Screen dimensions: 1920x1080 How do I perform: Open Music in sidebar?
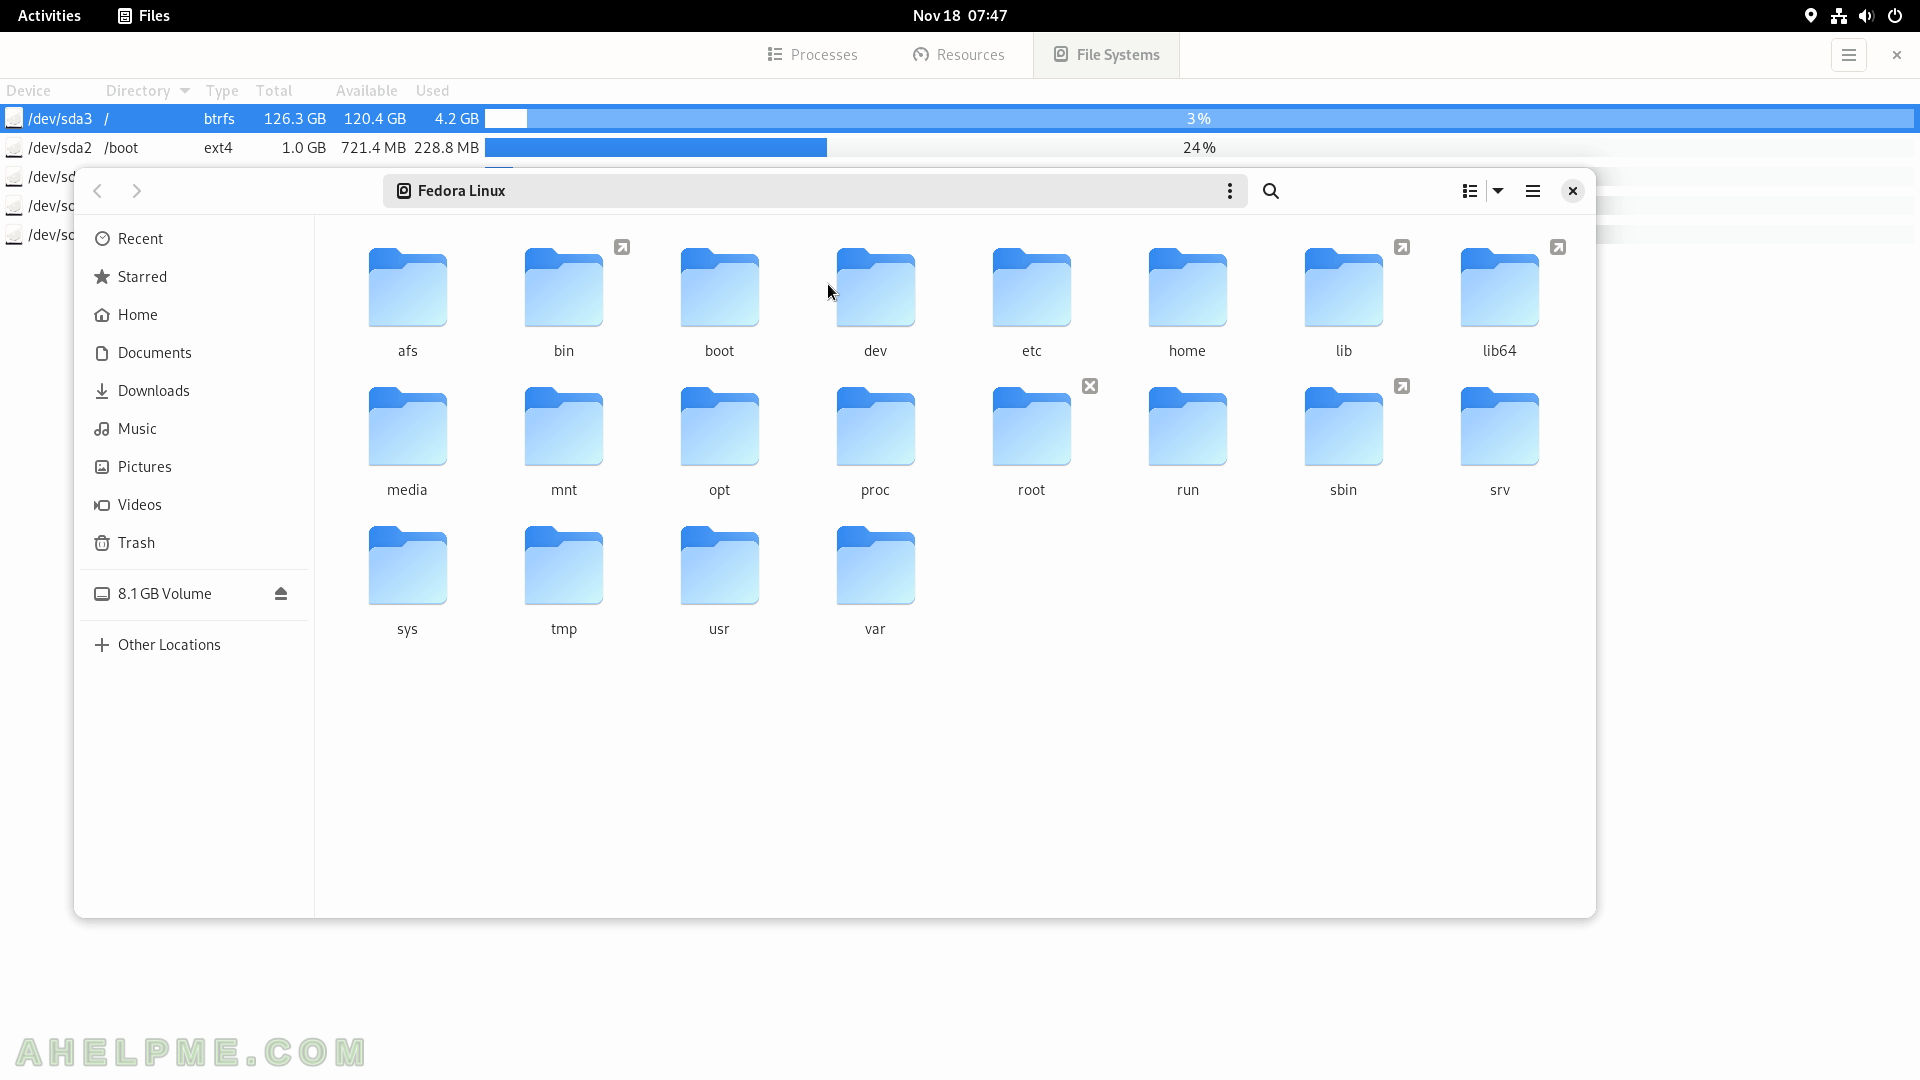(x=194, y=429)
